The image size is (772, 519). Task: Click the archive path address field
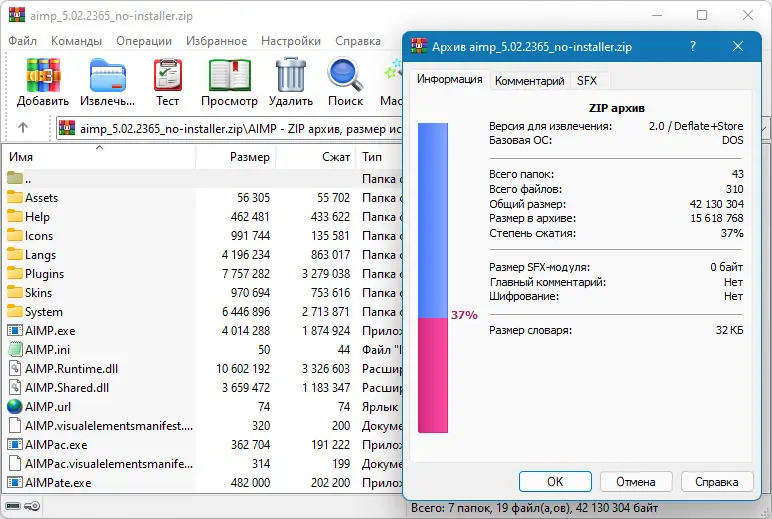(230, 129)
